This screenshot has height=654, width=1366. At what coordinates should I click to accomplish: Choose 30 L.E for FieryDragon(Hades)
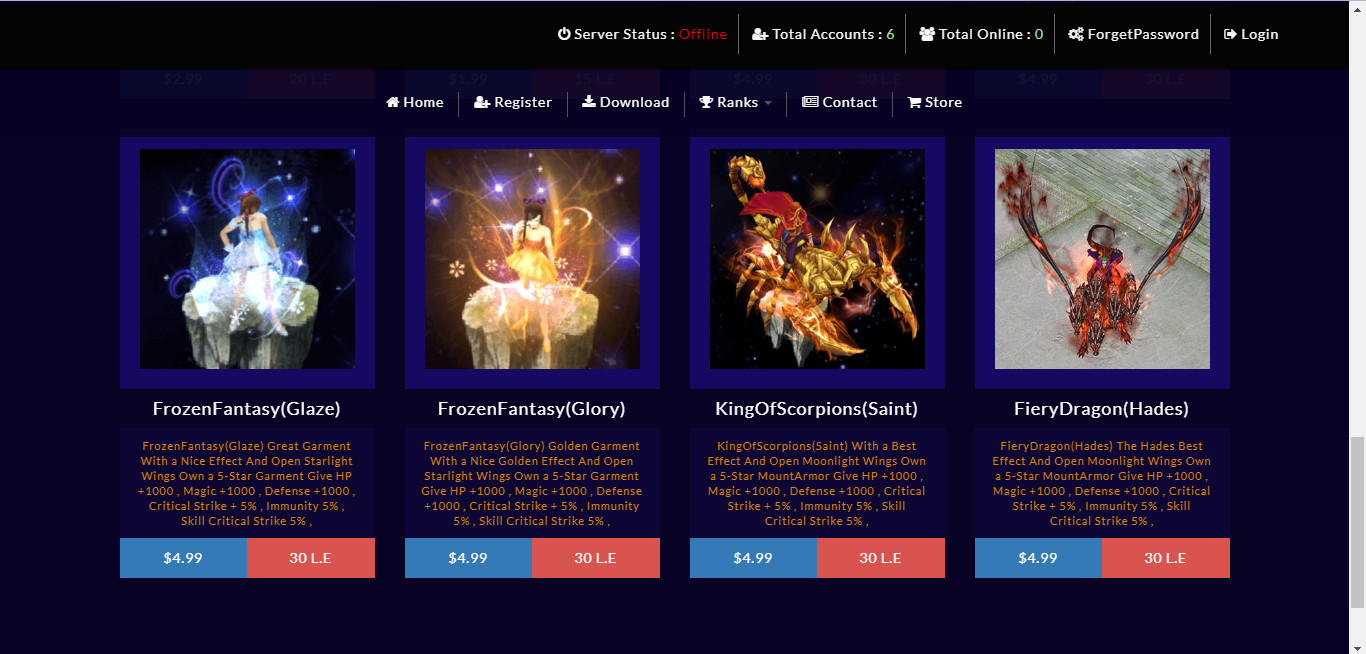1166,558
